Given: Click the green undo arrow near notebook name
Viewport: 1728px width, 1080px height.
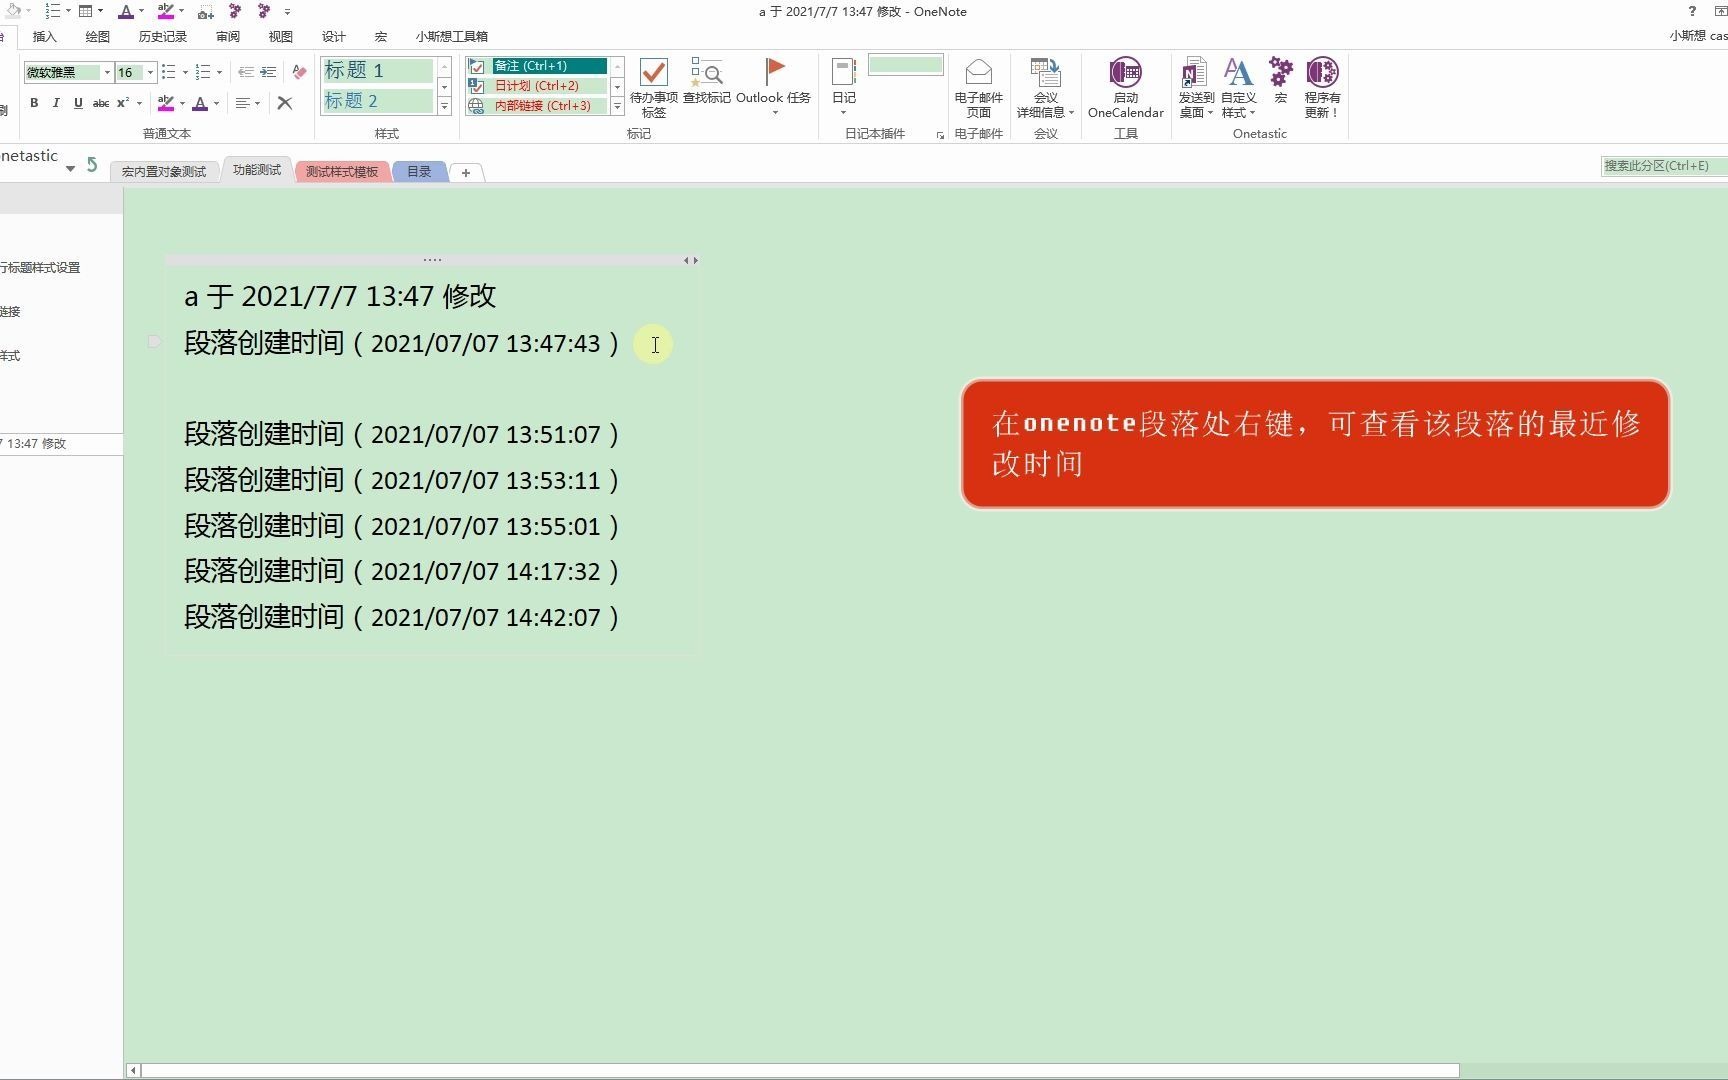Looking at the screenshot, I should pos(92,165).
